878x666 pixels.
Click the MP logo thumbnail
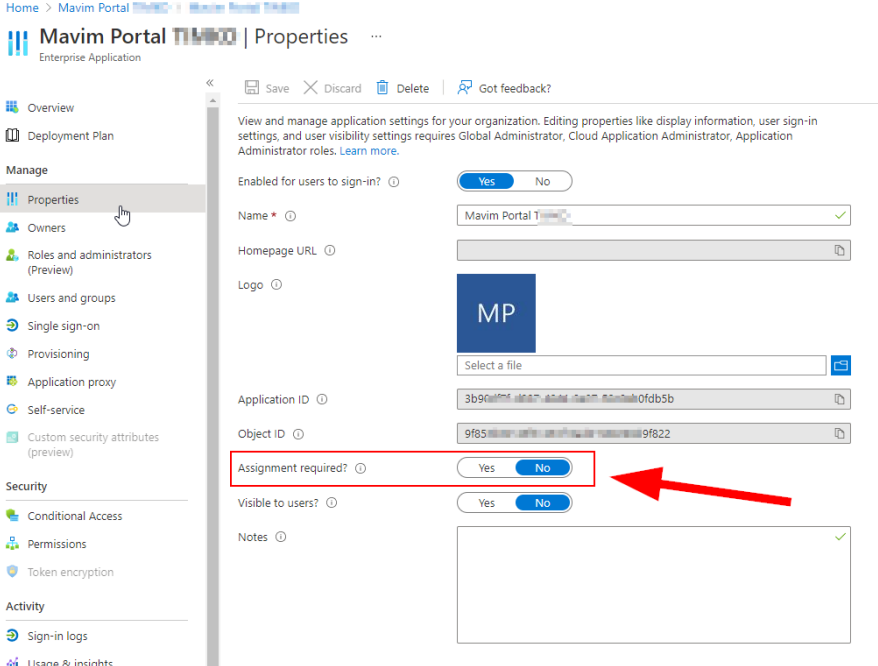[x=496, y=313]
